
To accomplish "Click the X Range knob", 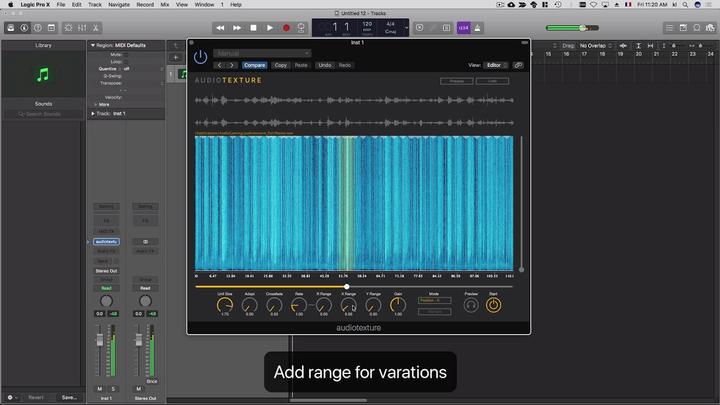I will tap(349, 304).
